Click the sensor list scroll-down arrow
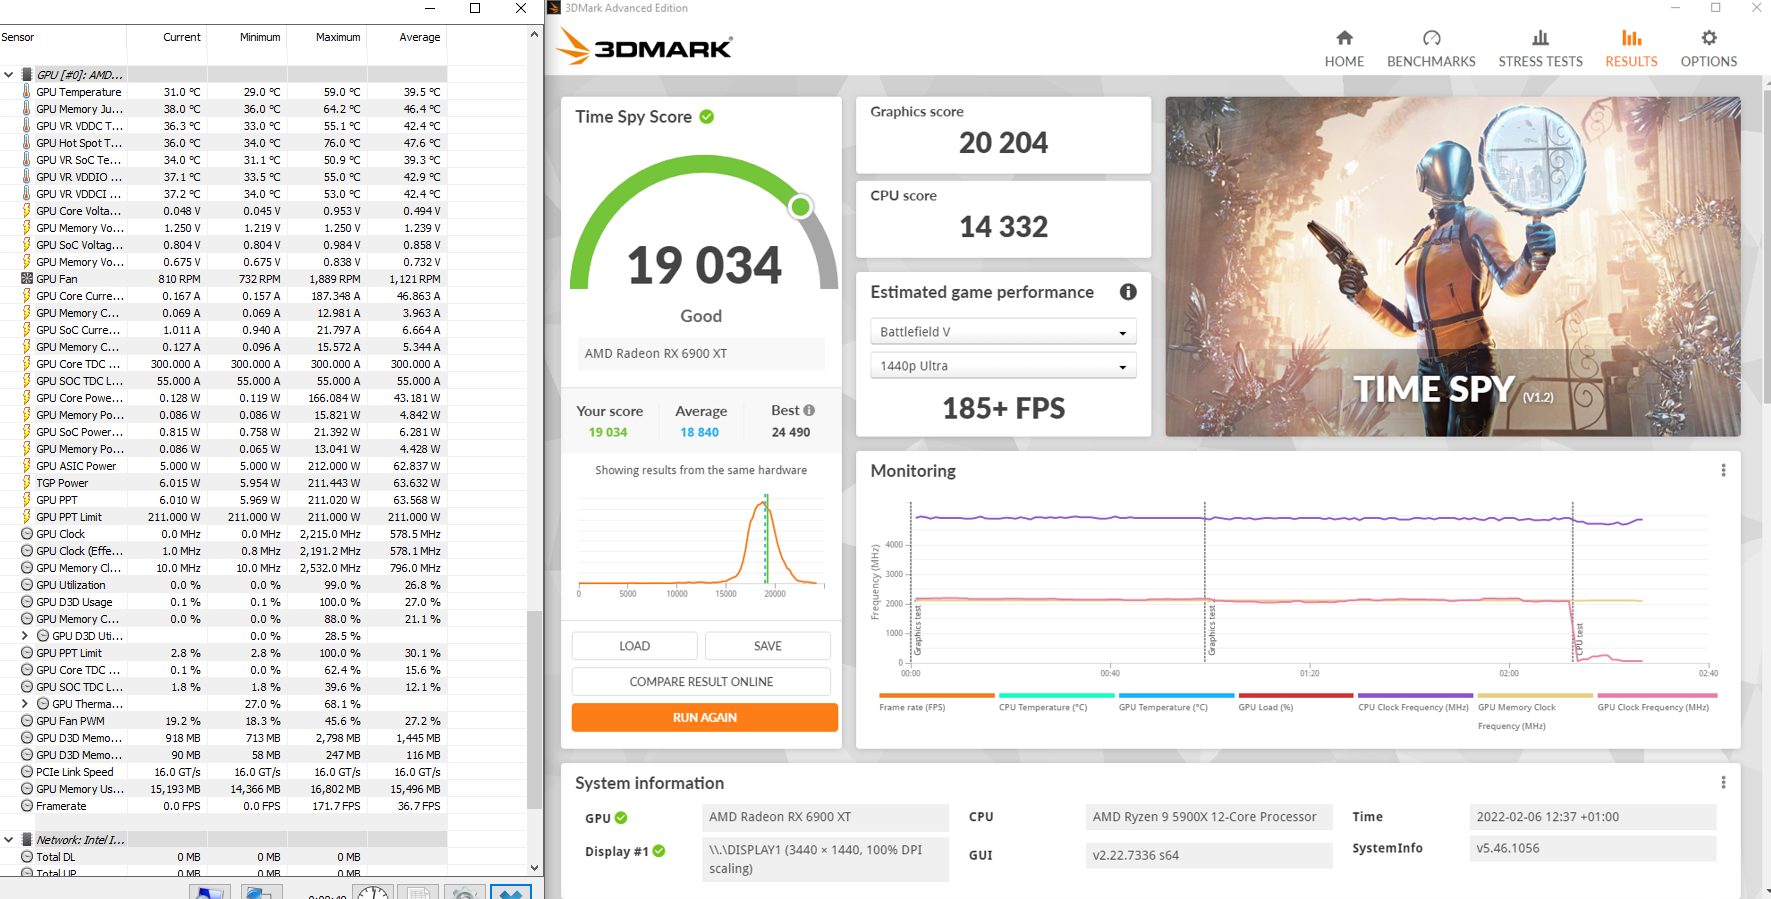1771x899 pixels. (534, 868)
